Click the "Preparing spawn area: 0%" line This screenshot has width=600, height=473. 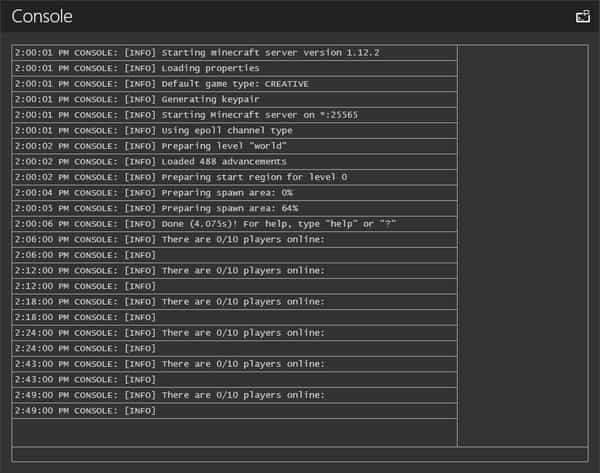point(235,192)
